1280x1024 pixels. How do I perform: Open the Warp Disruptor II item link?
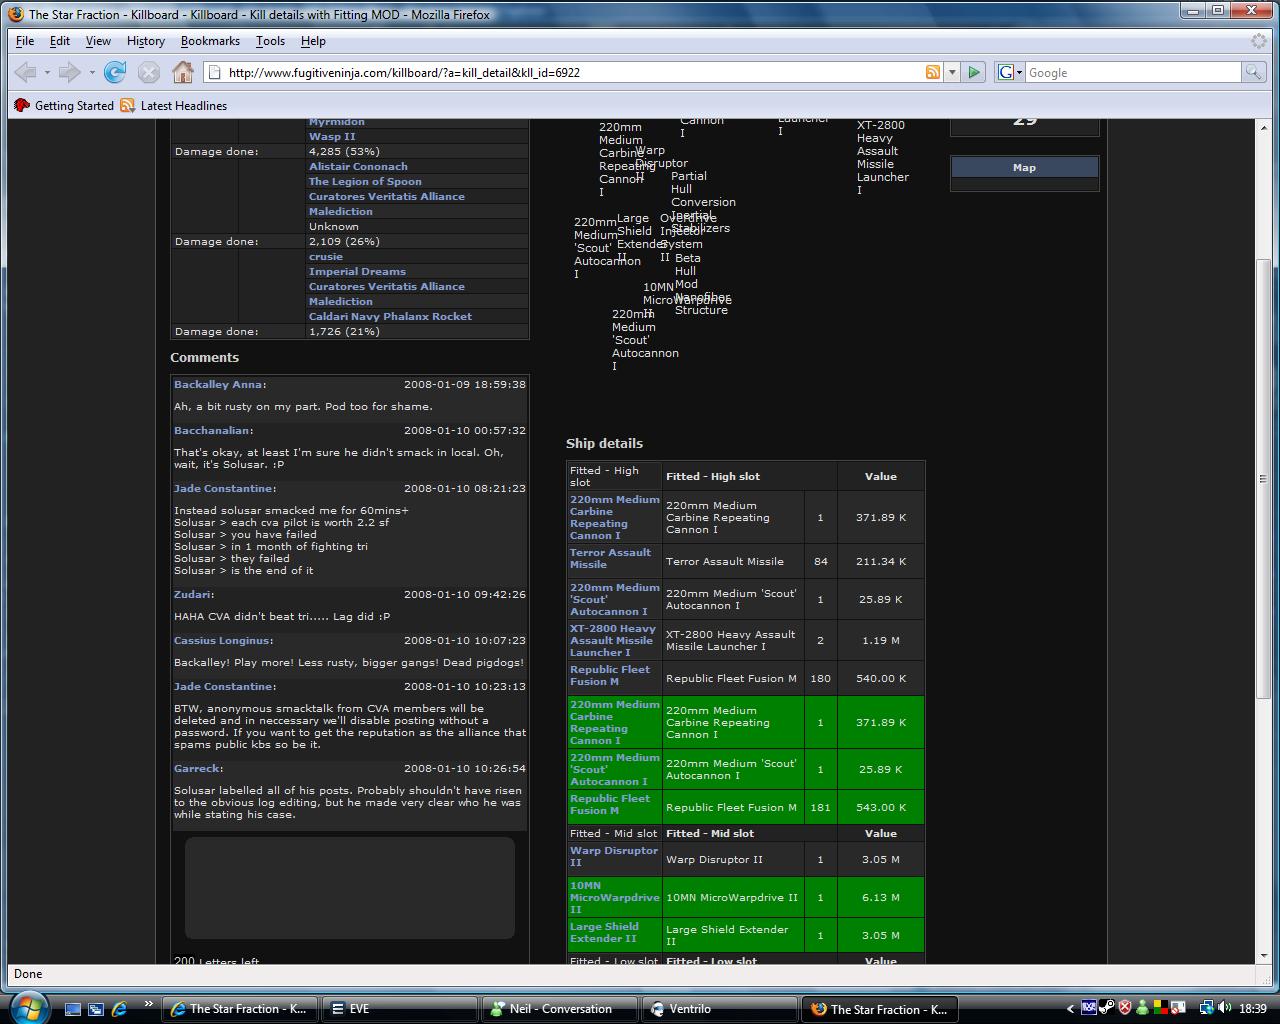tap(614, 856)
